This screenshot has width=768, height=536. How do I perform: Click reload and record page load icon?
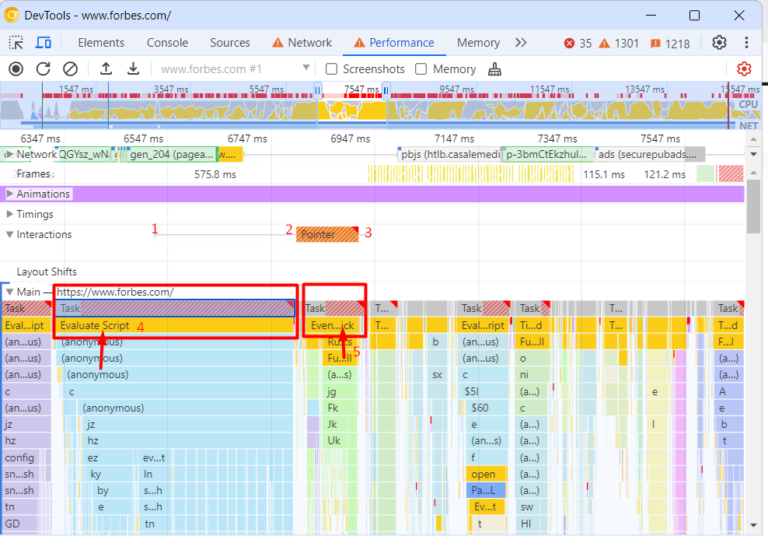point(43,69)
